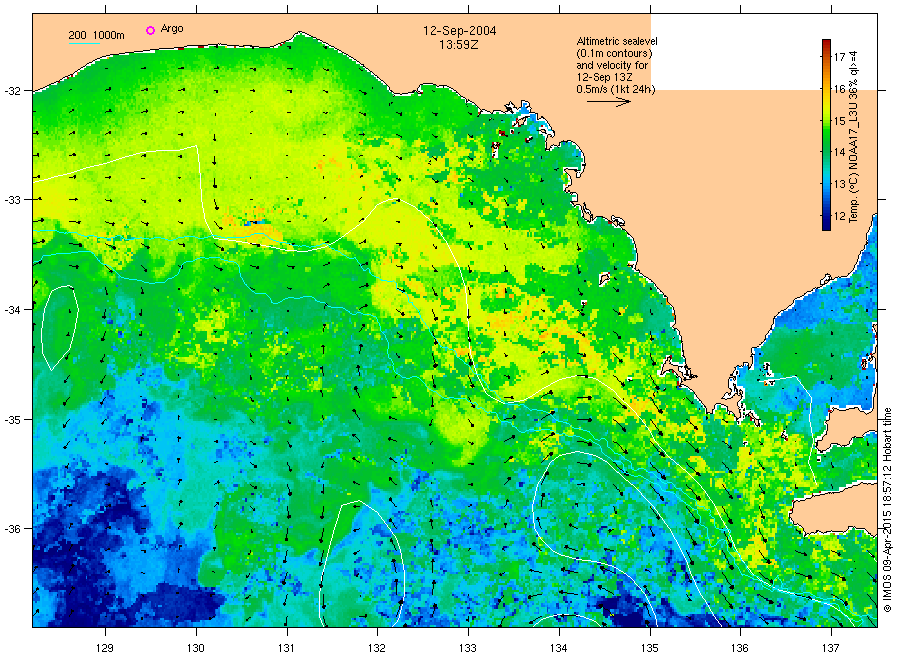Click latitude label '-33'
Screen dimensions: 900x660
click(x=11, y=200)
